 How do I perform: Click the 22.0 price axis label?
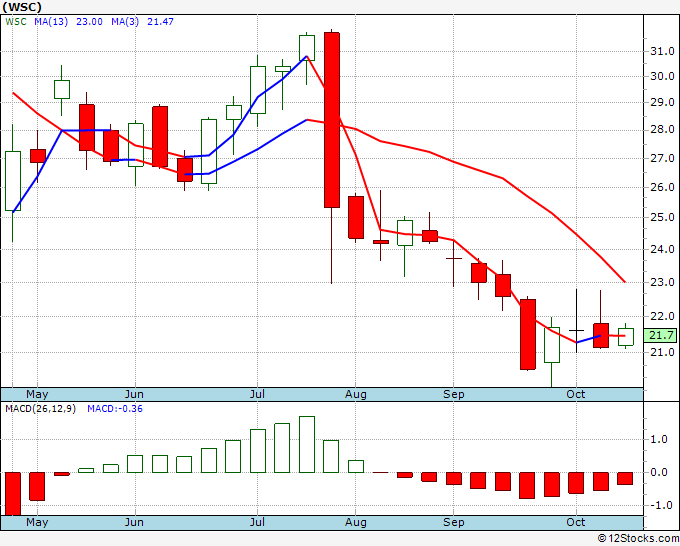pyautogui.click(x=662, y=316)
